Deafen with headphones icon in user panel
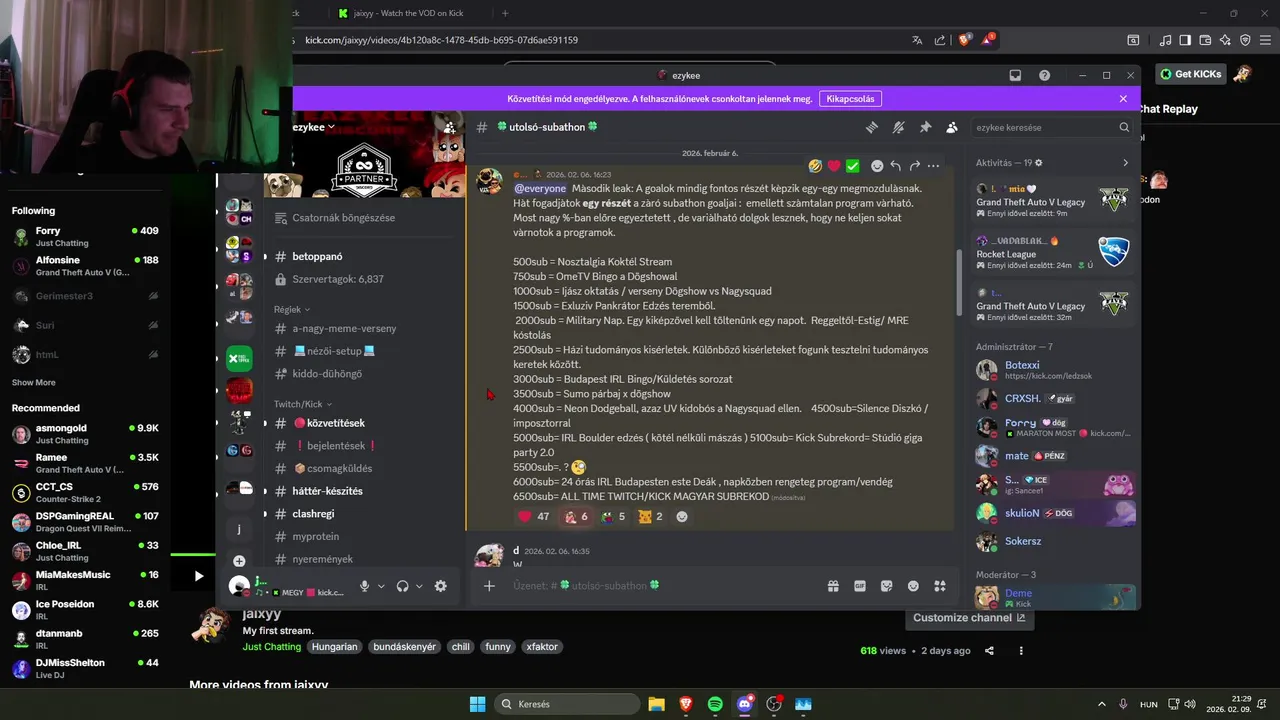The height and width of the screenshot is (720, 1280). [x=402, y=586]
